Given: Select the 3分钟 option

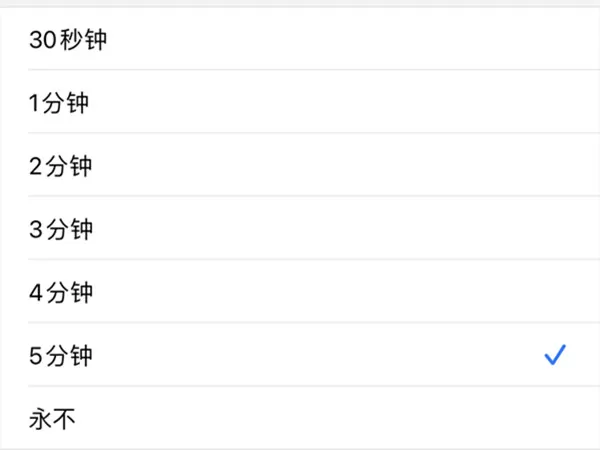Looking at the screenshot, I should 300,228.
